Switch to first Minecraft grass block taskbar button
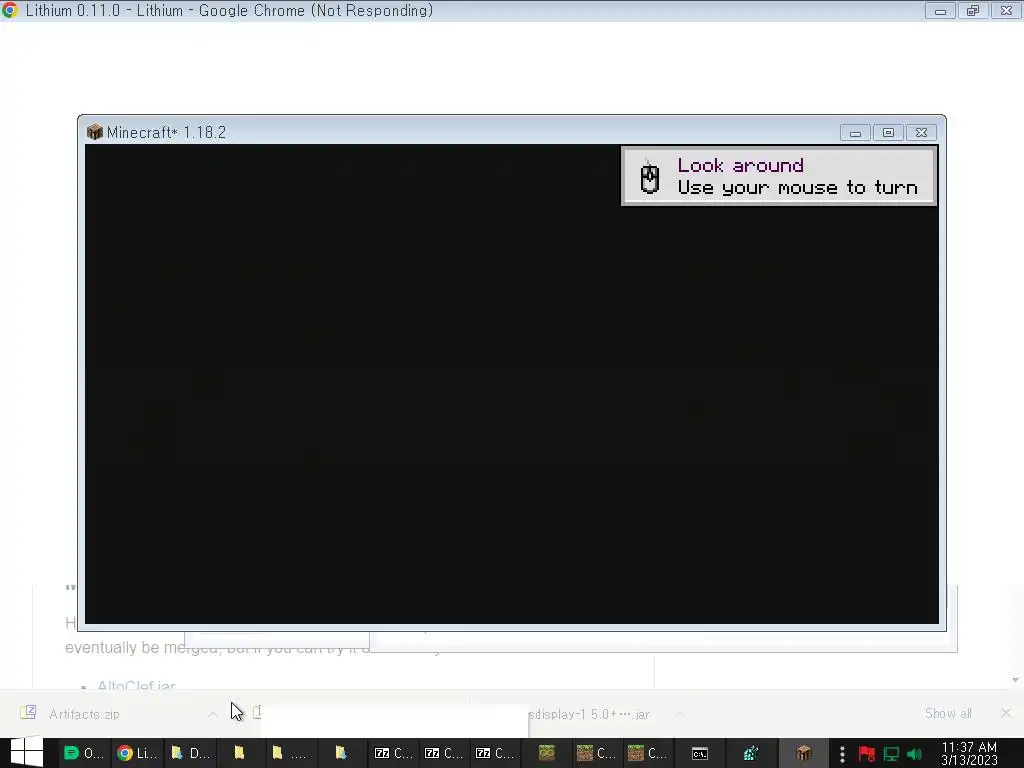 596,753
